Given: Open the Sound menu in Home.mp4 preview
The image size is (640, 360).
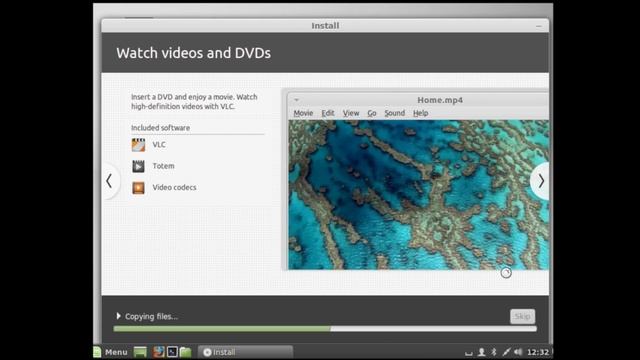Looking at the screenshot, I should point(395,113).
